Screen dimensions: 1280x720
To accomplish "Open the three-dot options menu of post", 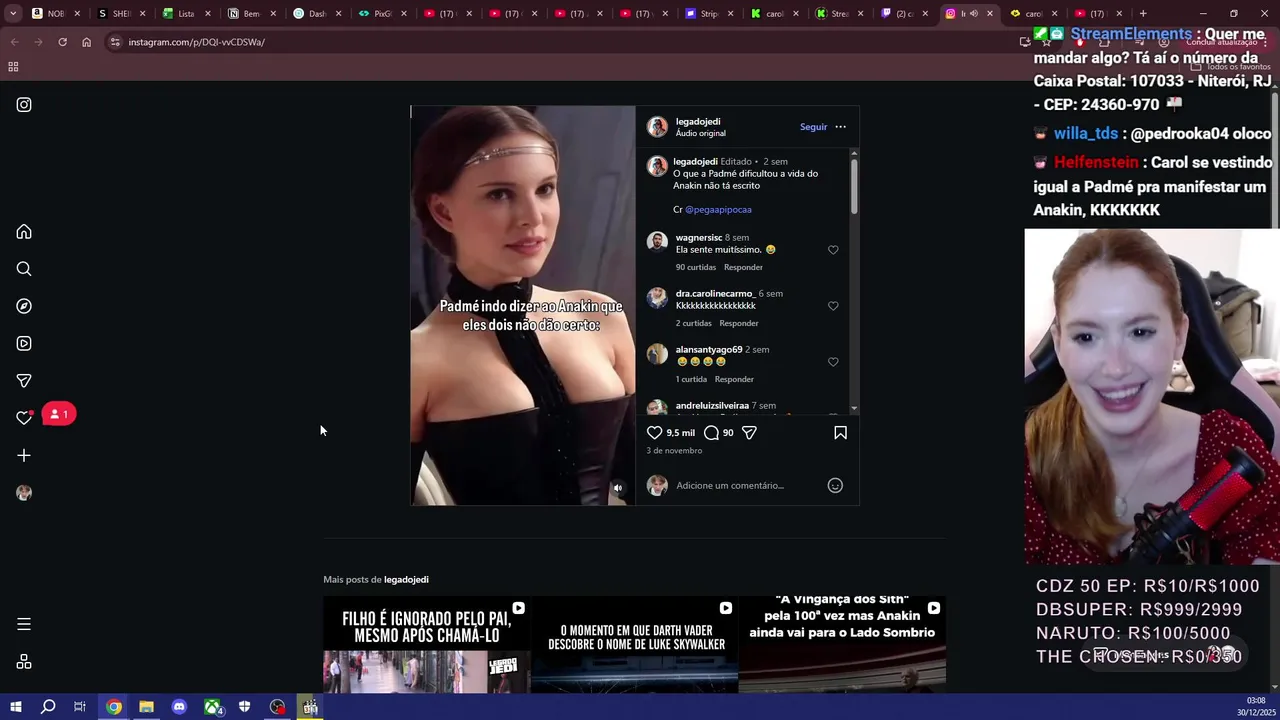I will [x=840, y=127].
